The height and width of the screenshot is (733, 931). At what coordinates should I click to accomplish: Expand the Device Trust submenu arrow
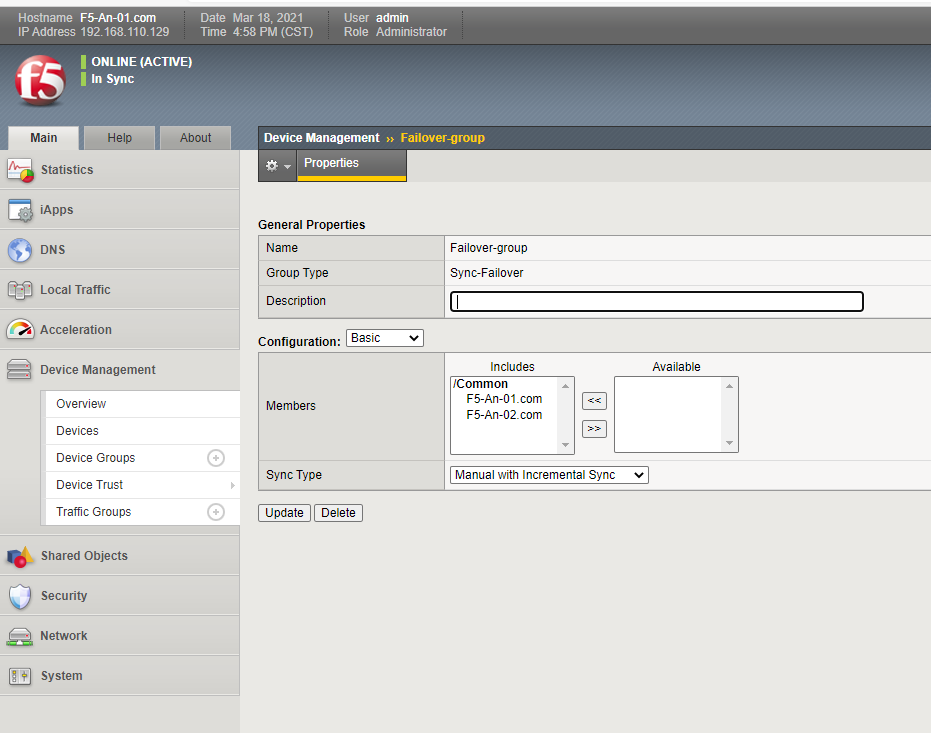pos(233,485)
